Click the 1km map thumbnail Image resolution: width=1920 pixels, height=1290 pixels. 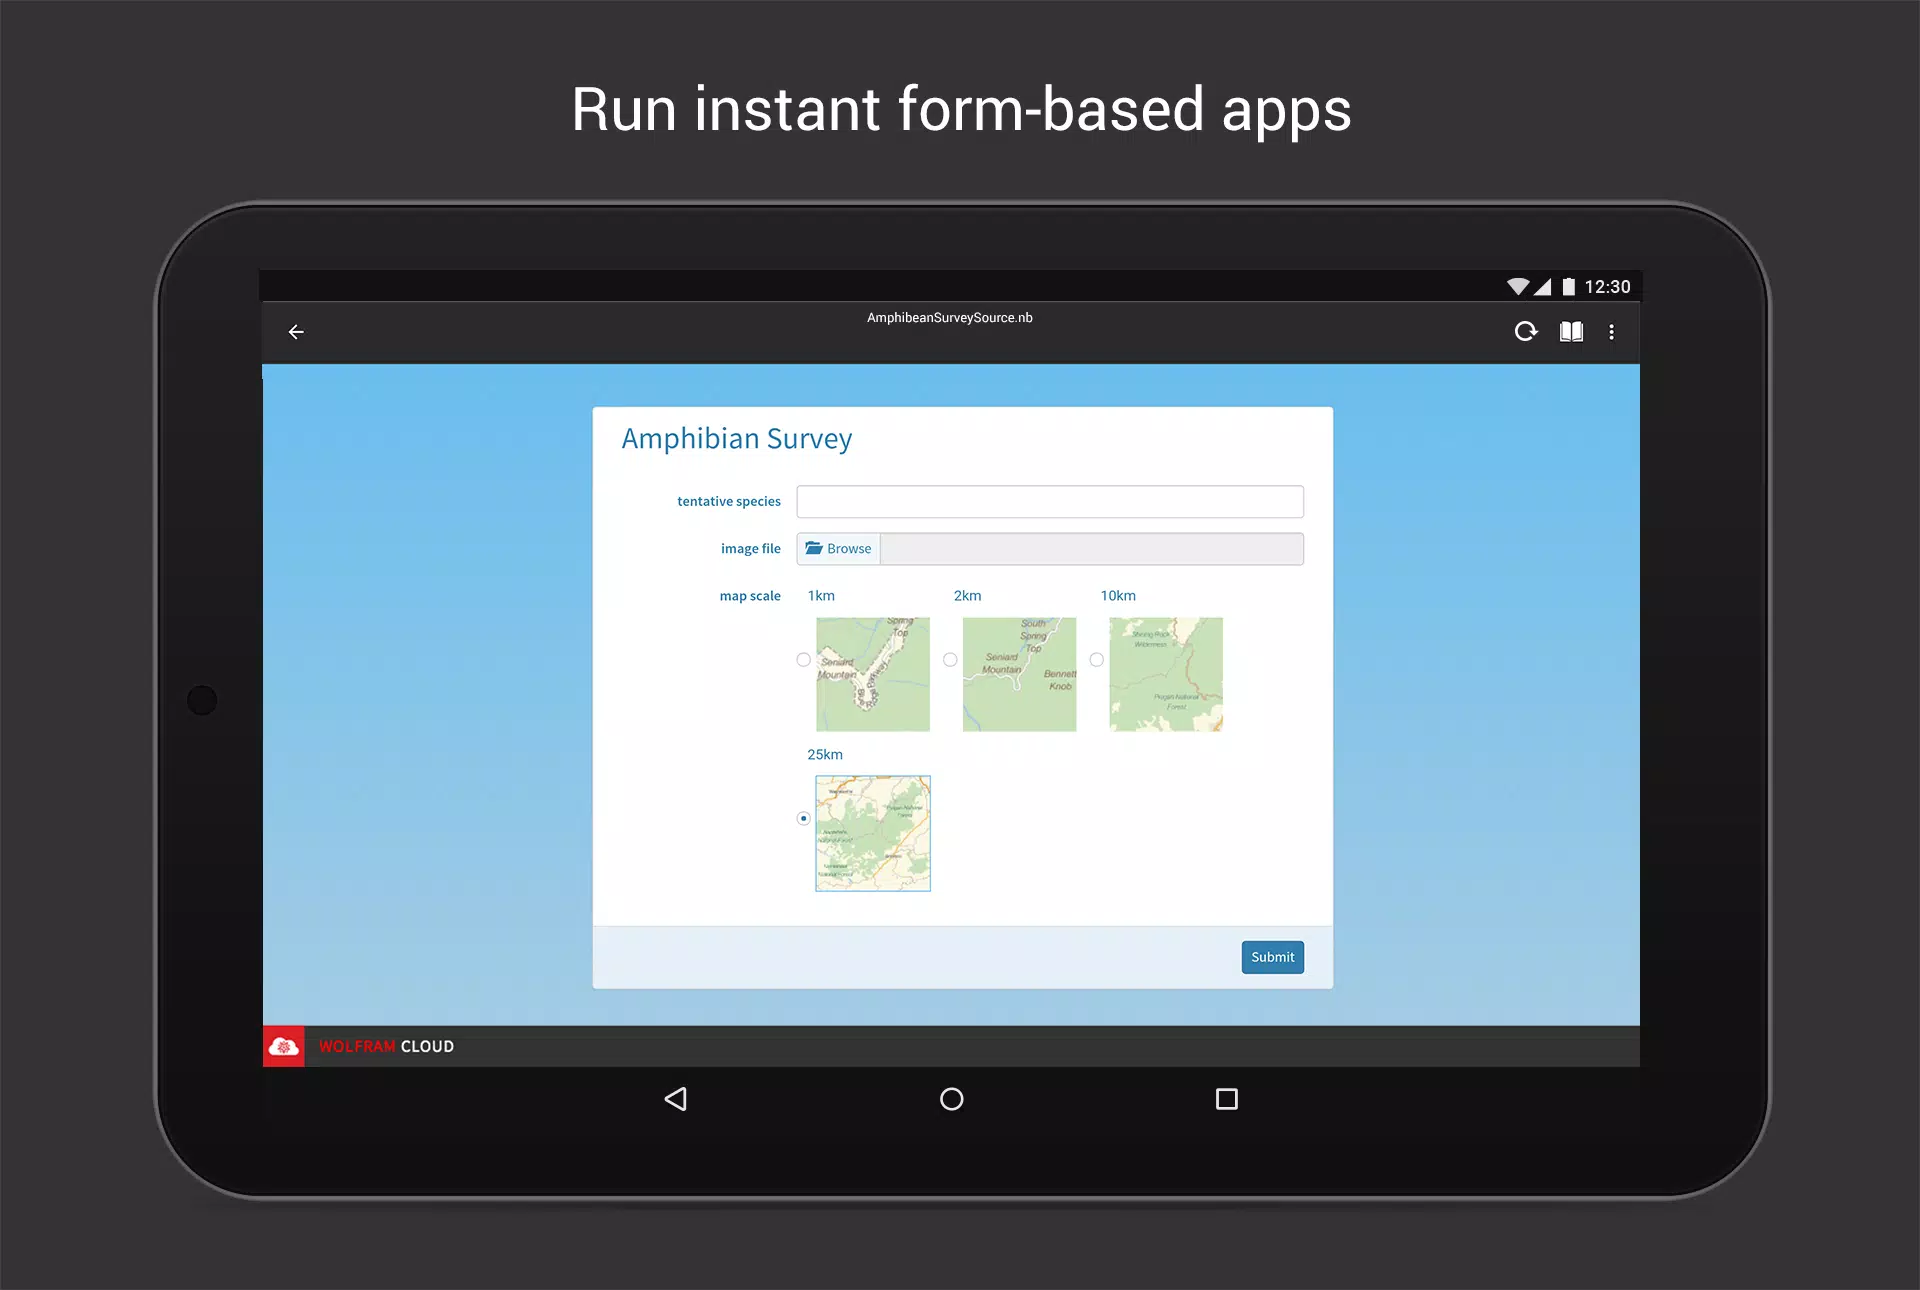[873, 674]
